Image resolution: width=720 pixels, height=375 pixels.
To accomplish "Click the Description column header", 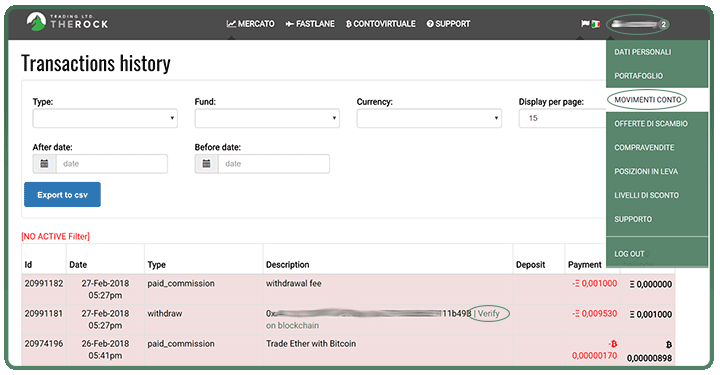I will click(287, 265).
